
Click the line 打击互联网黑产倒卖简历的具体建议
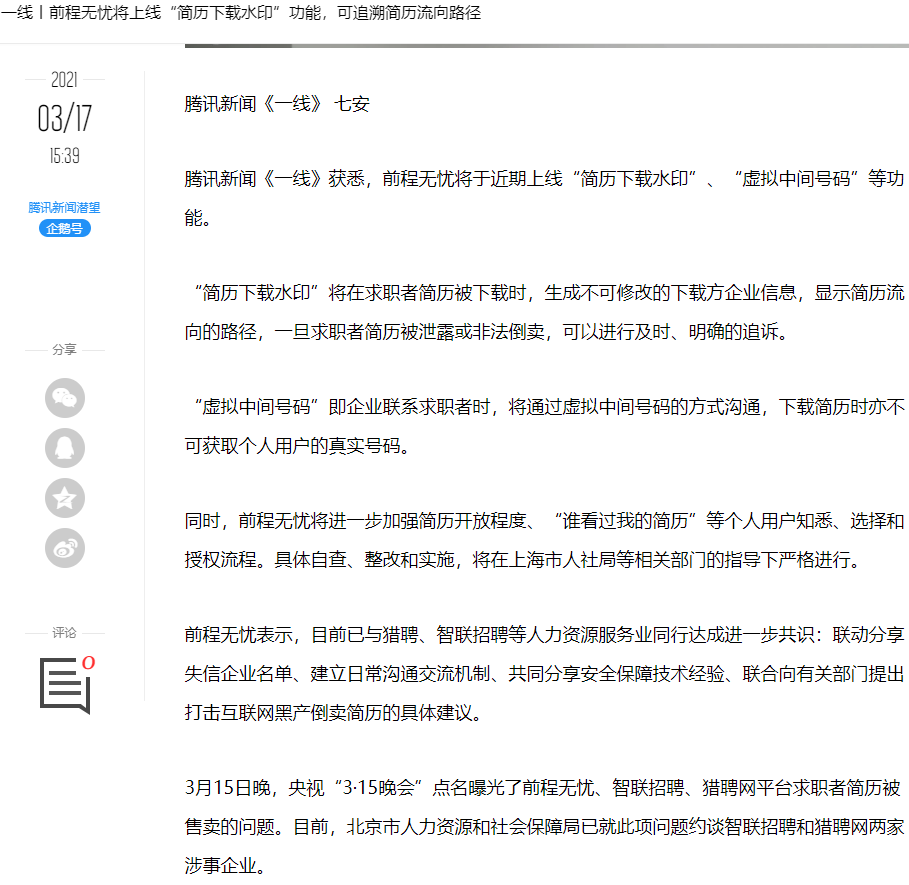[333, 712]
